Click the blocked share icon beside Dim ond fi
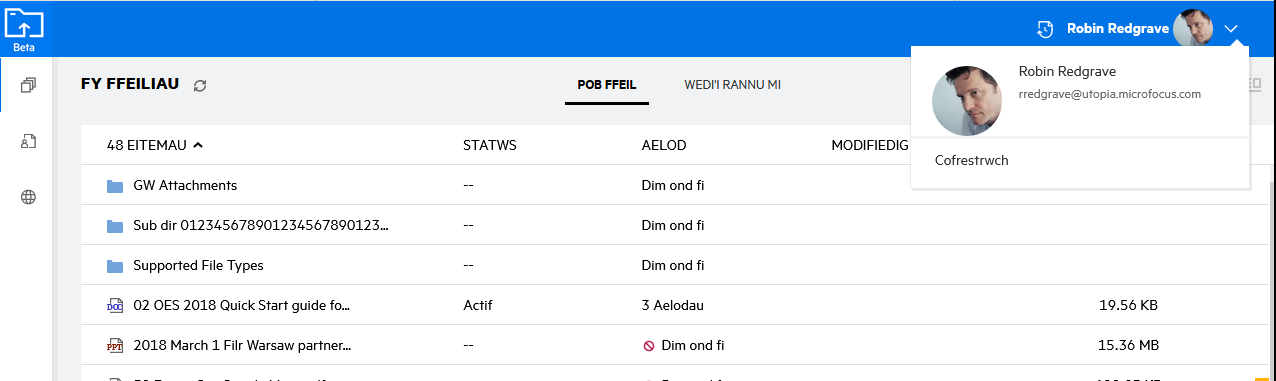The width and height of the screenshot is (1276, 381). coord(649,346)
